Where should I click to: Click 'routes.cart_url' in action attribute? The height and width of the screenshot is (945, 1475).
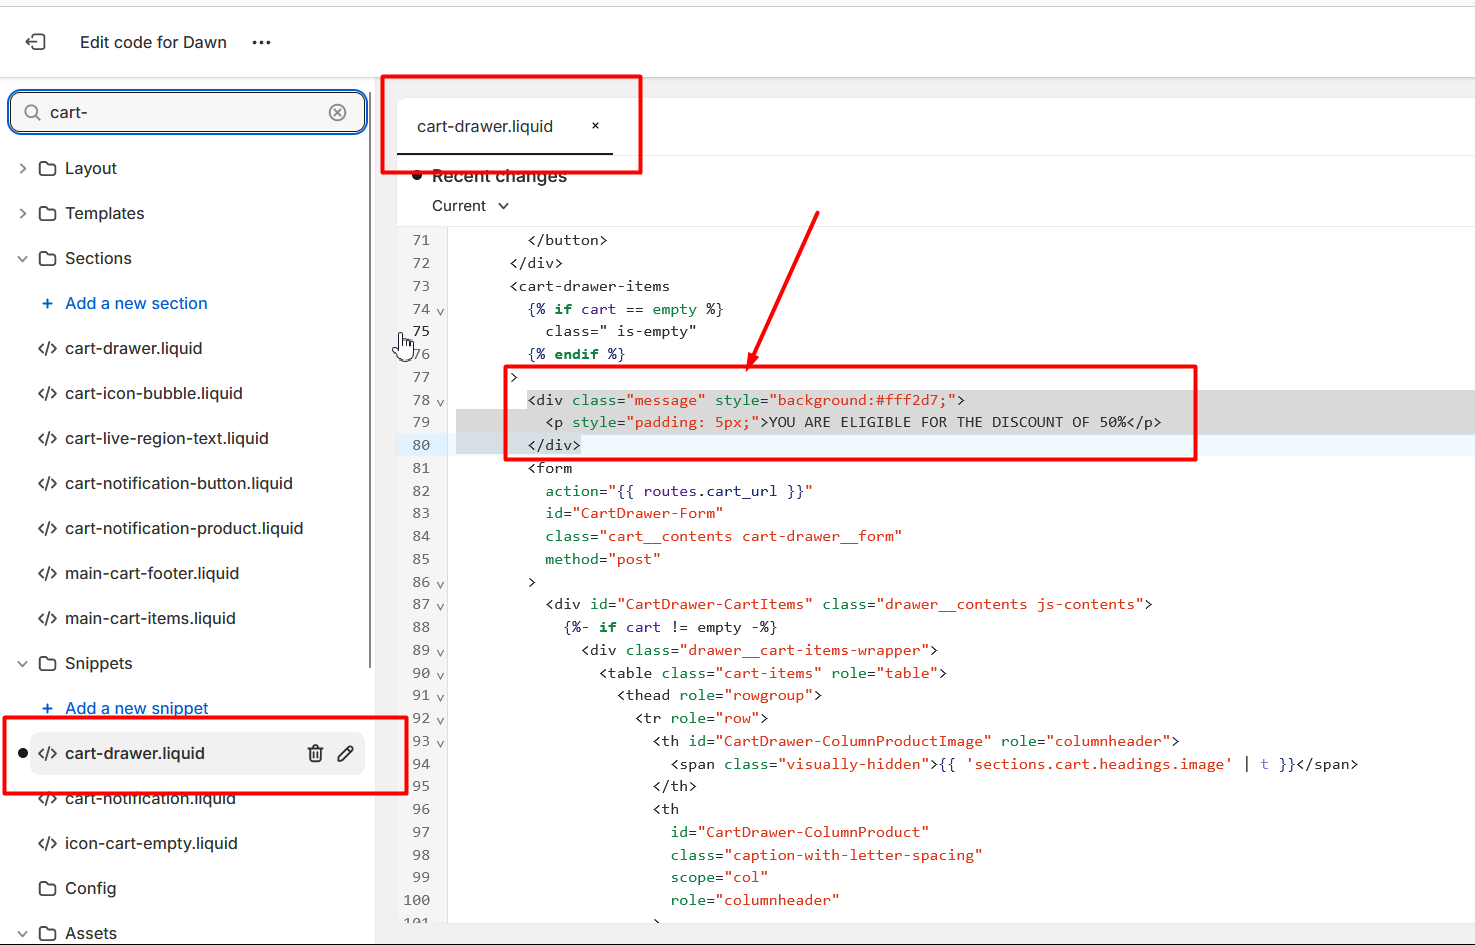coord(710,491)
